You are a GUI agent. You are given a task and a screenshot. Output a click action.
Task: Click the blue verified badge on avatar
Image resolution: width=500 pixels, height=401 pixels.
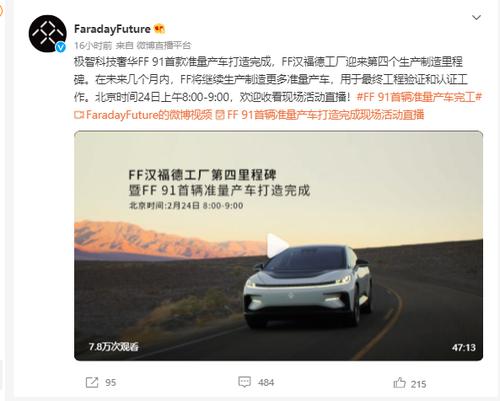coord(60,47)
